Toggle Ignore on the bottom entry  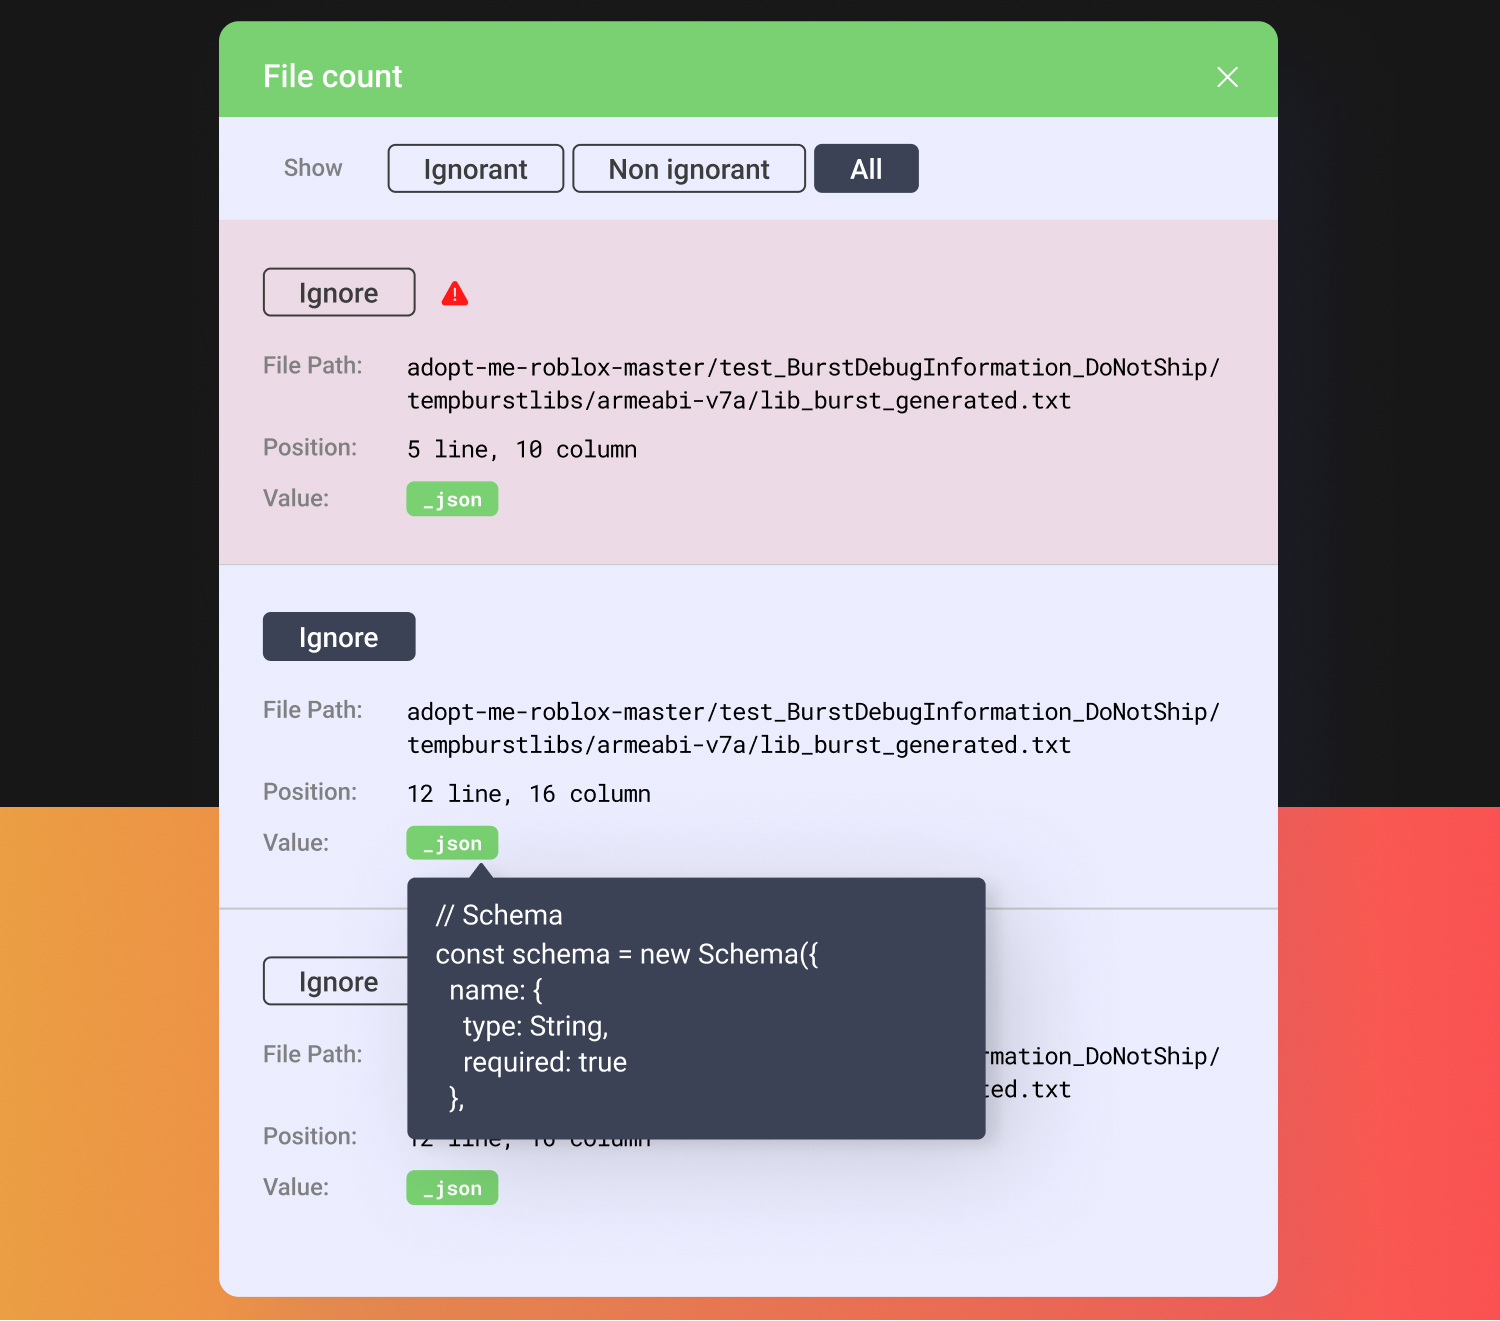pos(335,982)
